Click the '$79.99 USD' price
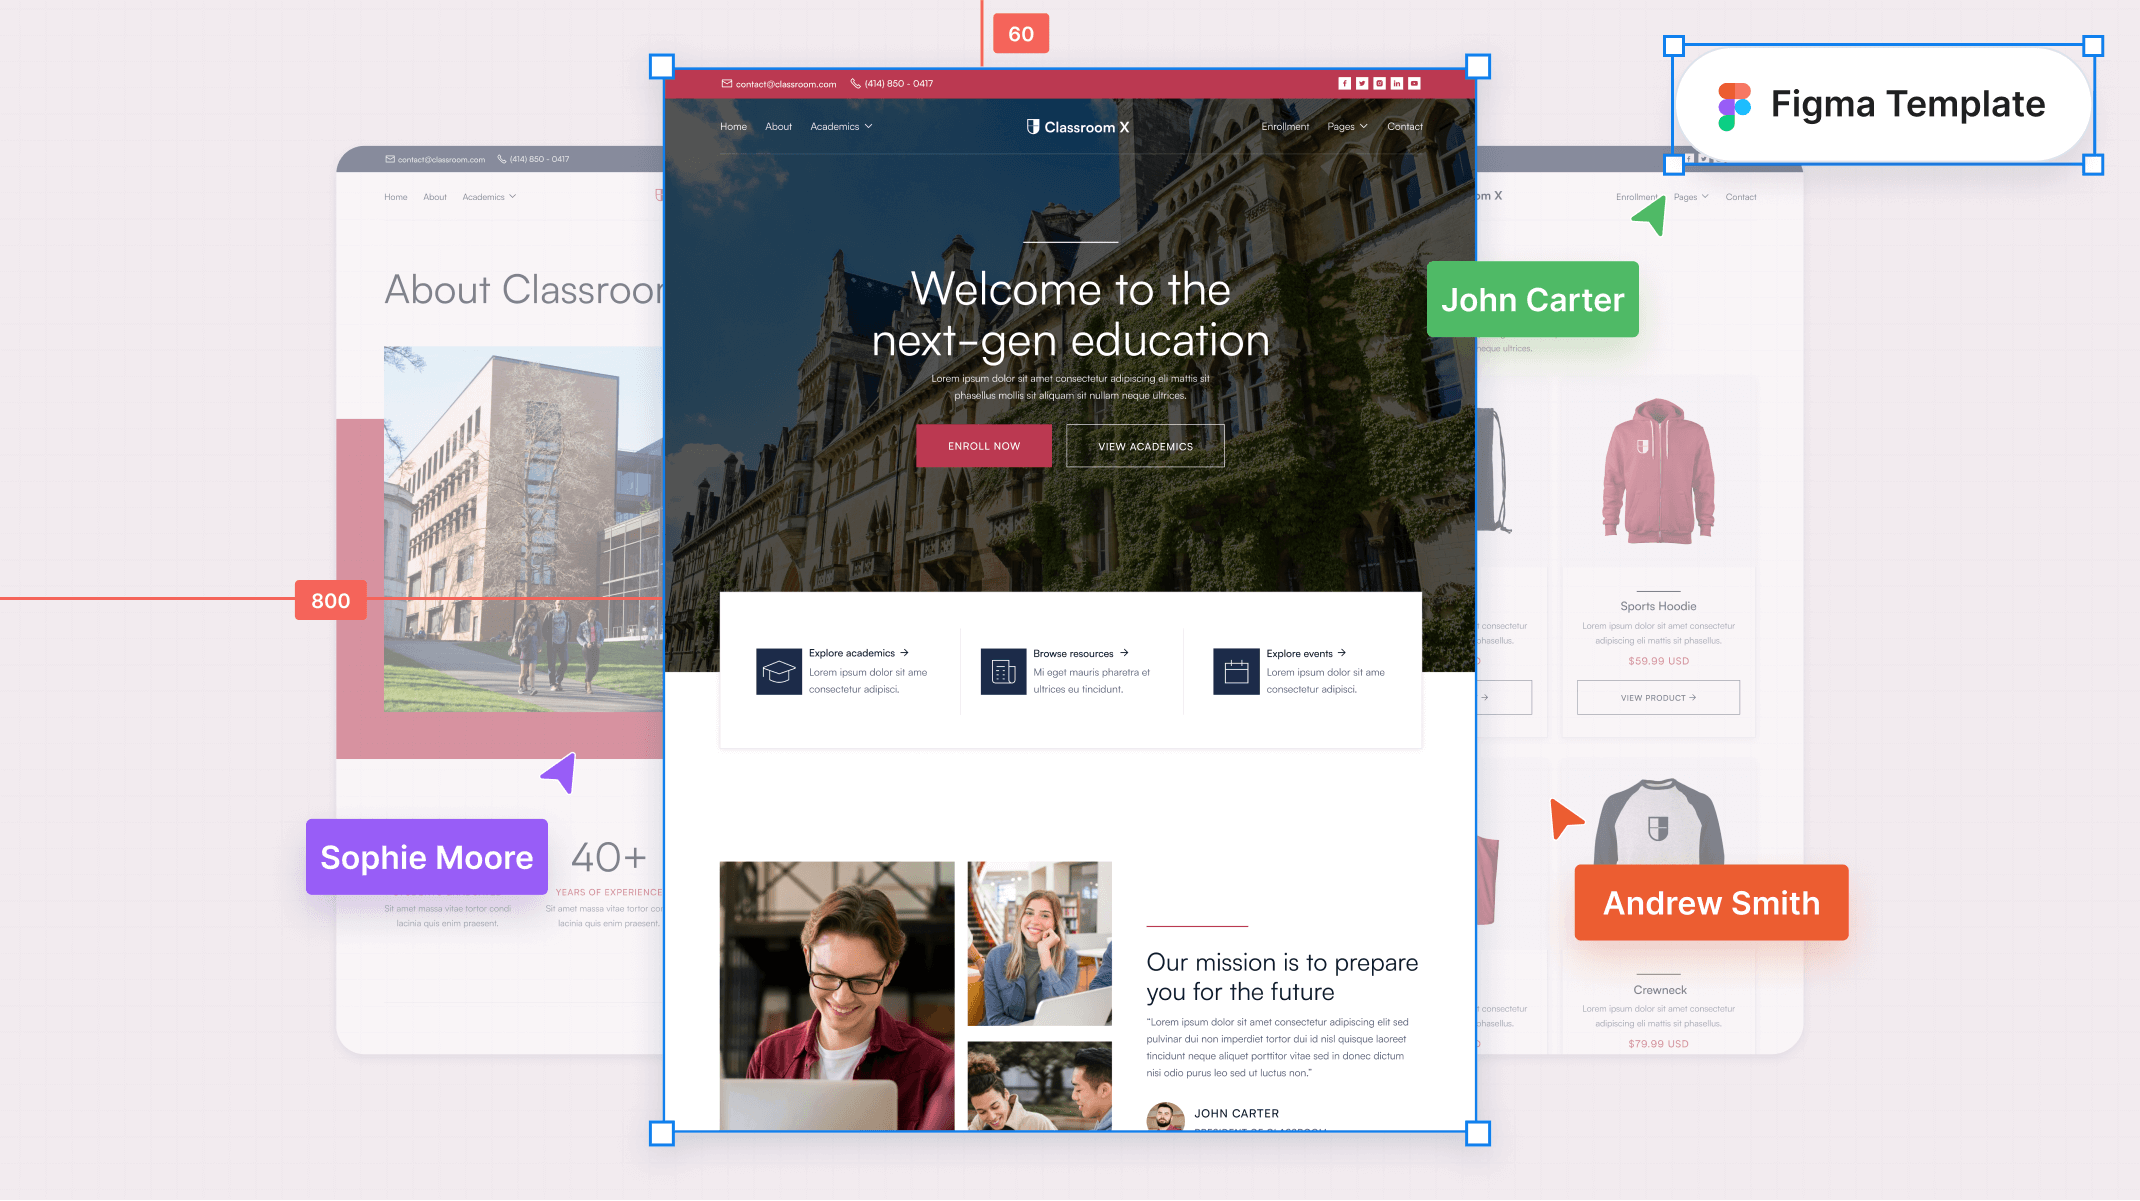The image size is (2140, 1201). pos(1658,1044)
